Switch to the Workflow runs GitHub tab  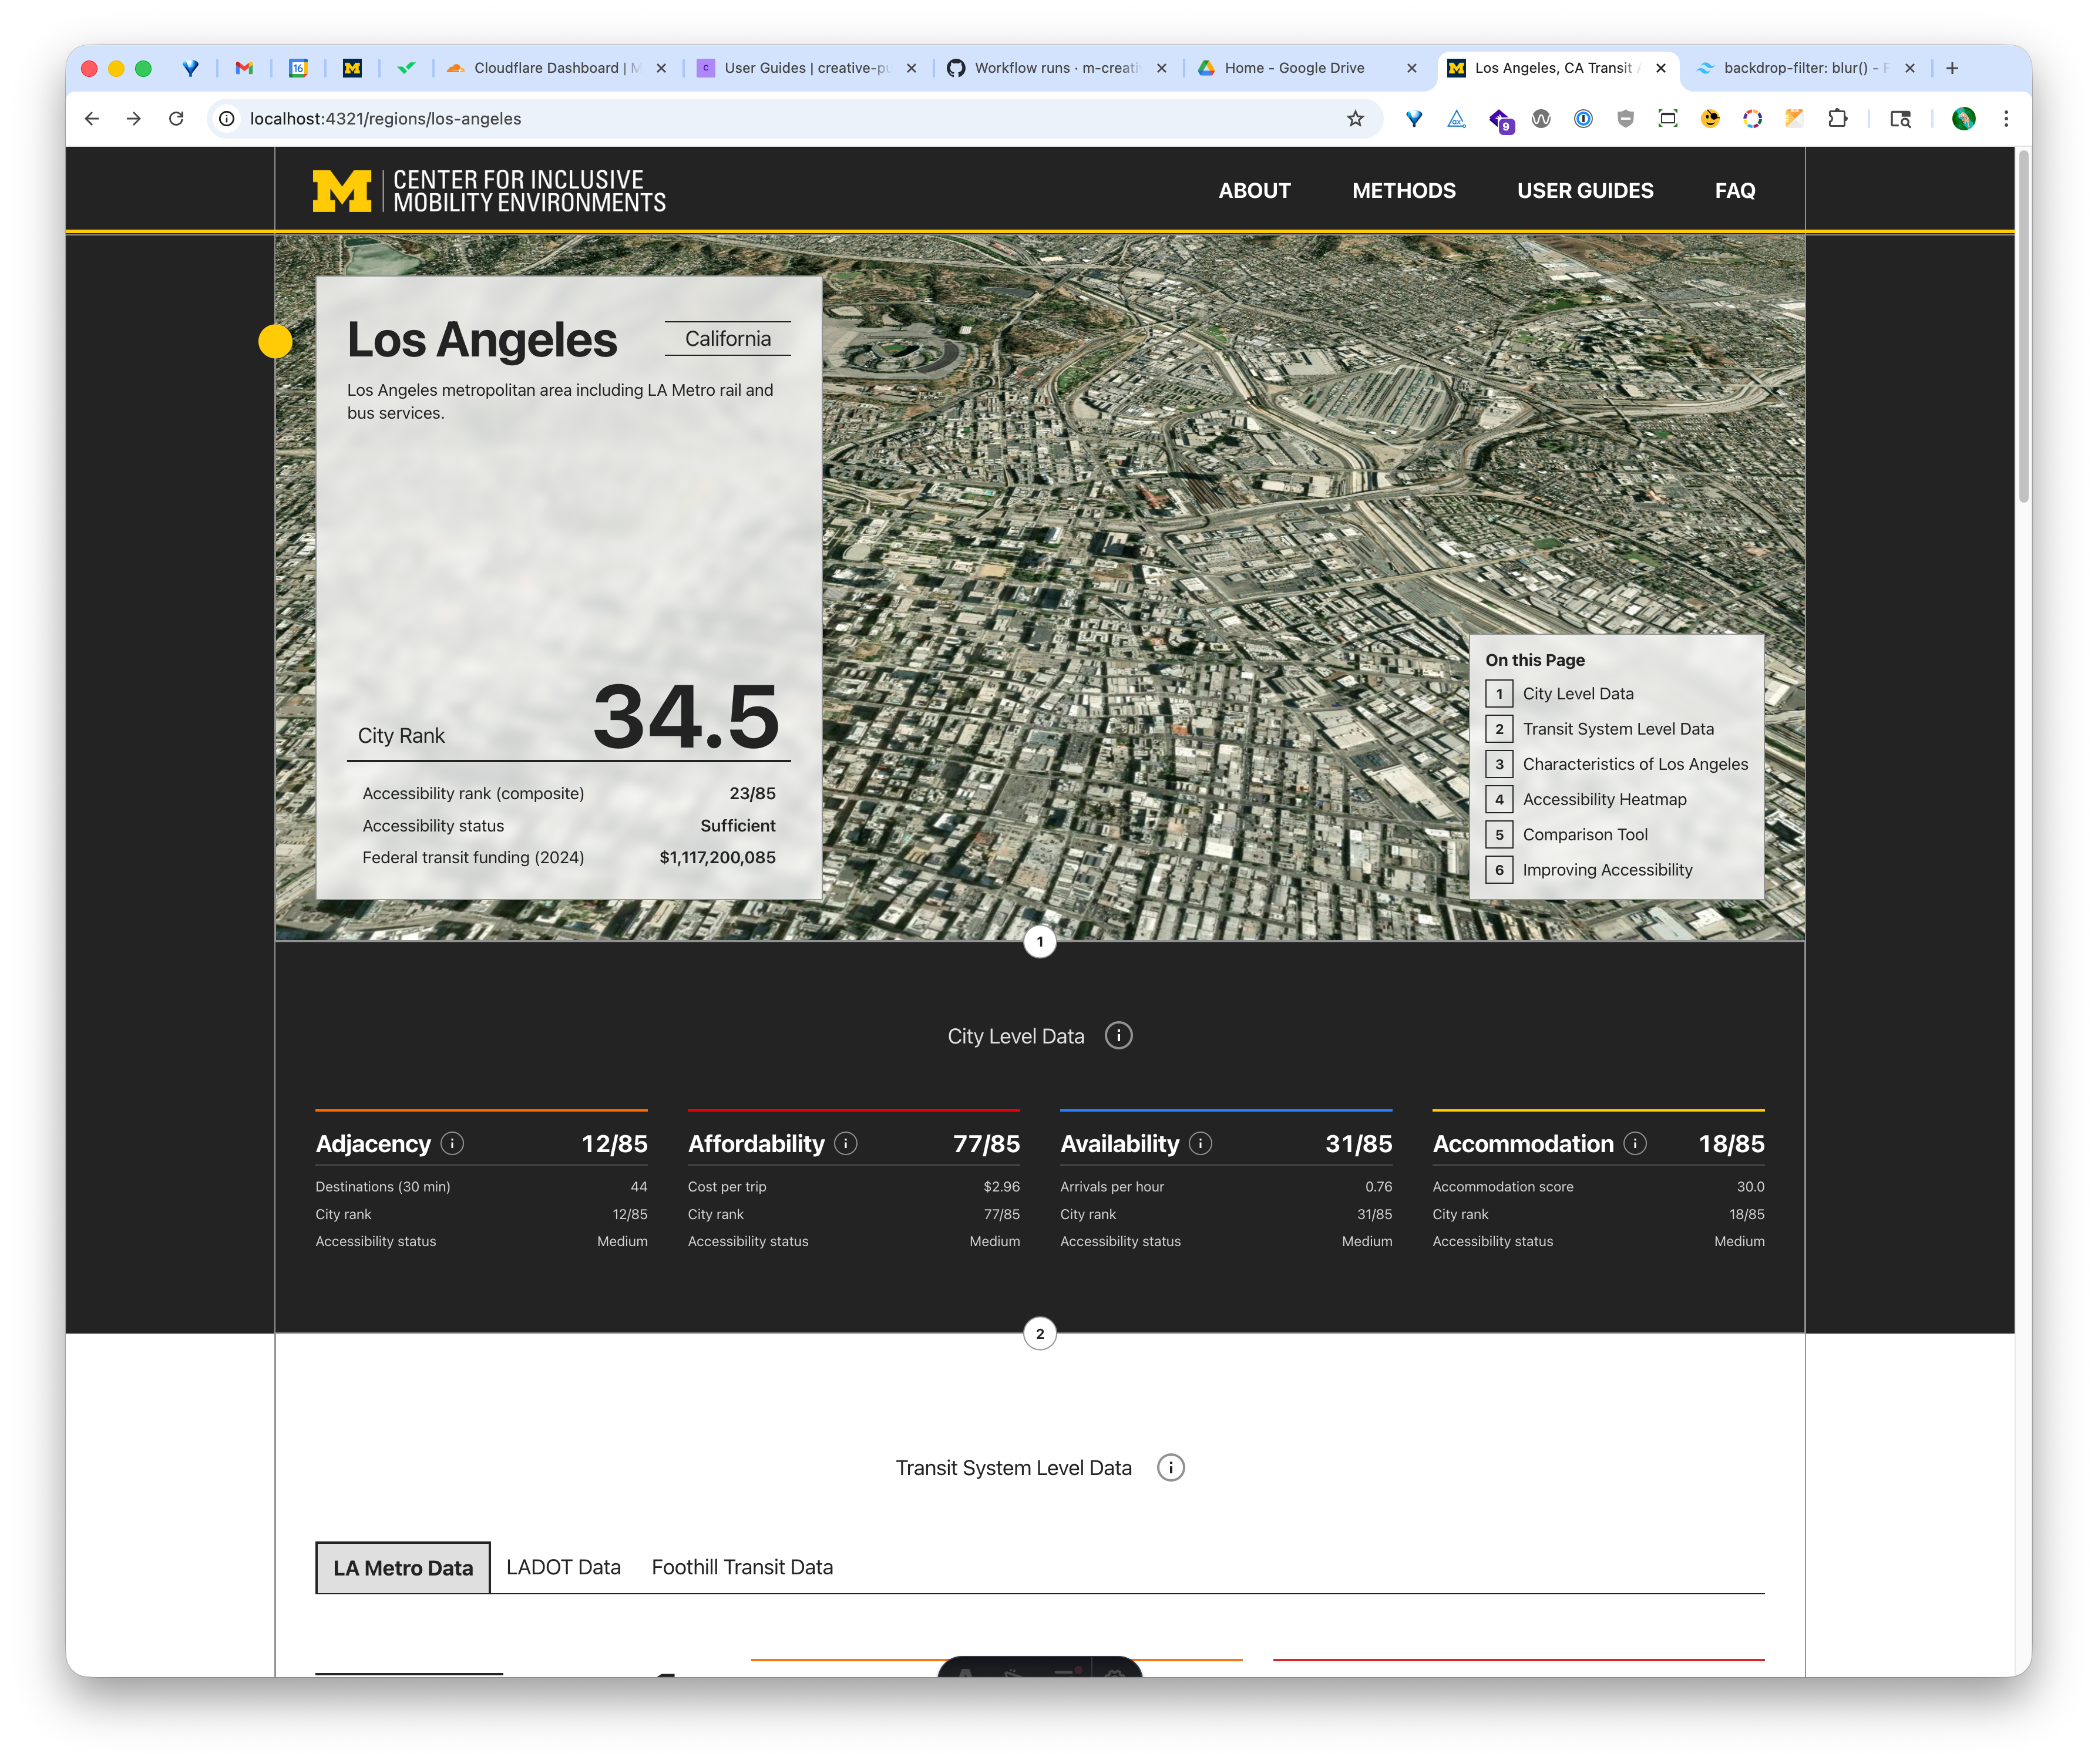pyautogui.click(x=1056, y=68)
